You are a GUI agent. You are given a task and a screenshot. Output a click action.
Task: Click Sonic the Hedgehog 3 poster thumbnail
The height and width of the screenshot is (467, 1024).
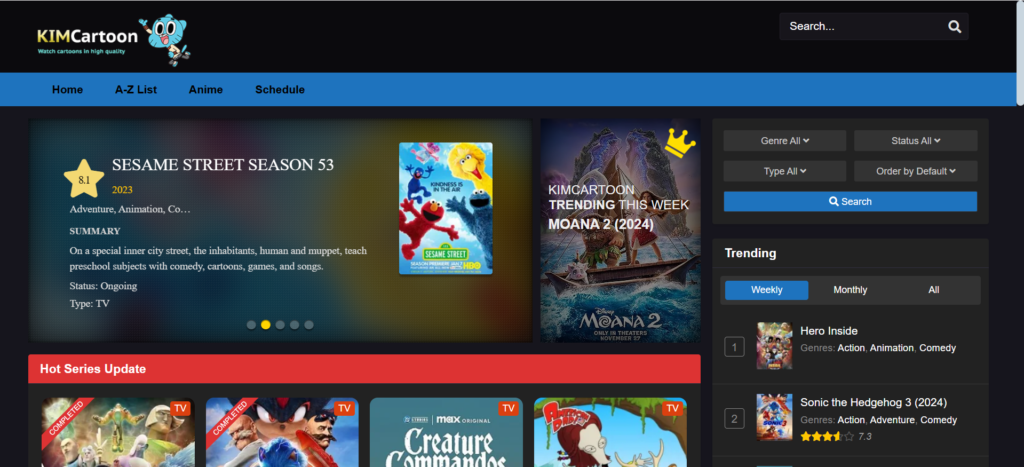(x=774, y=417)
